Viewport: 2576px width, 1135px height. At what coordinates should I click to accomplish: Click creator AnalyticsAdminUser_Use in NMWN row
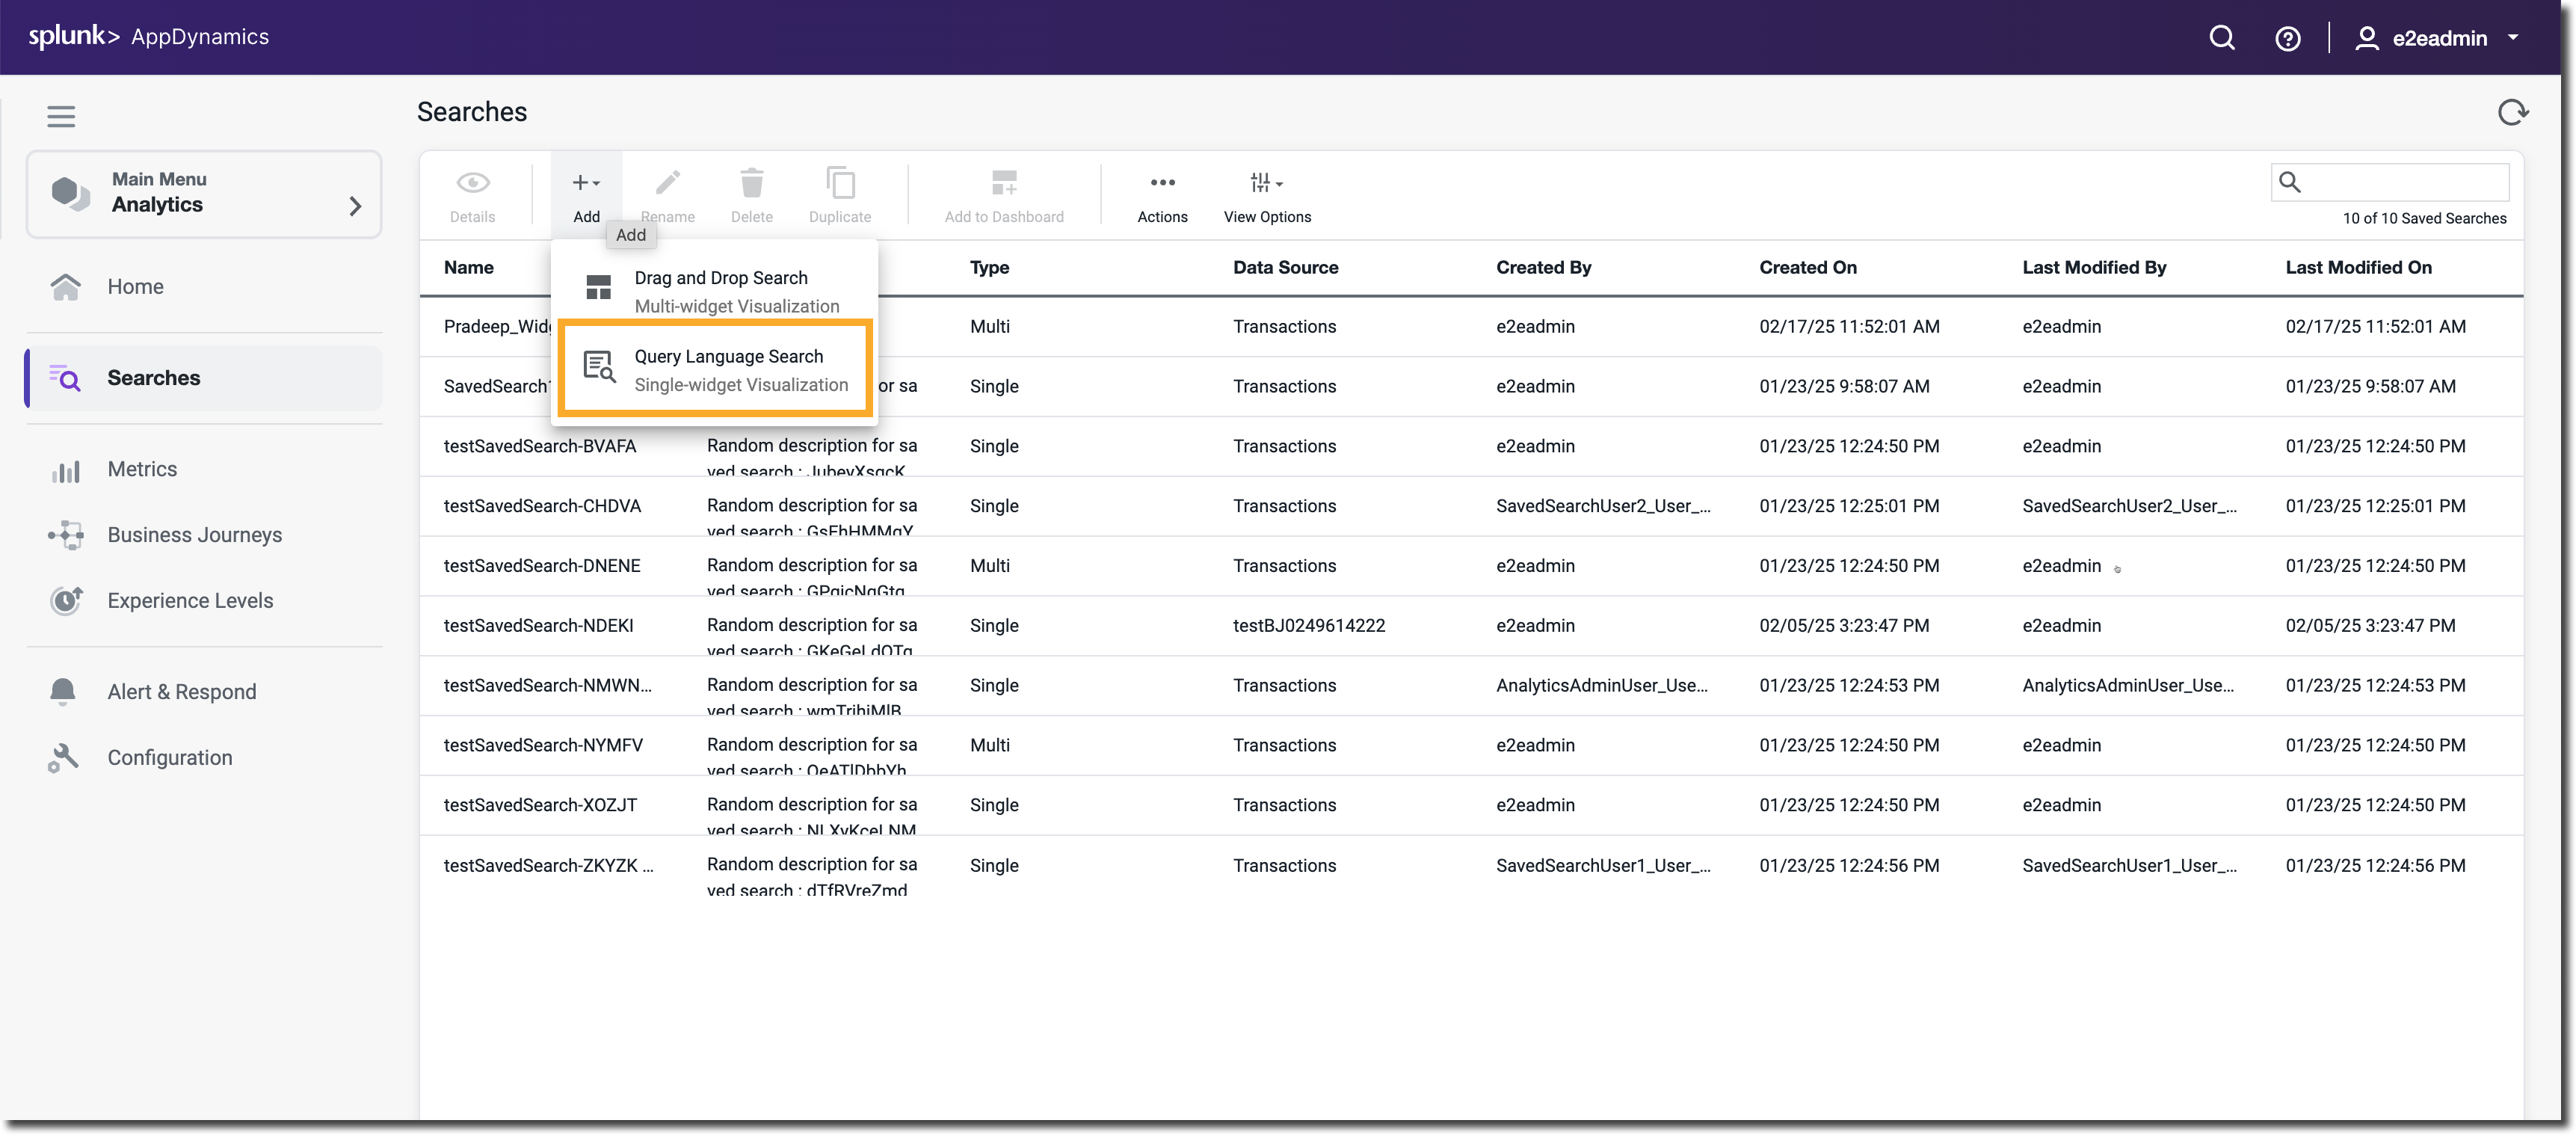[1601, 686]
